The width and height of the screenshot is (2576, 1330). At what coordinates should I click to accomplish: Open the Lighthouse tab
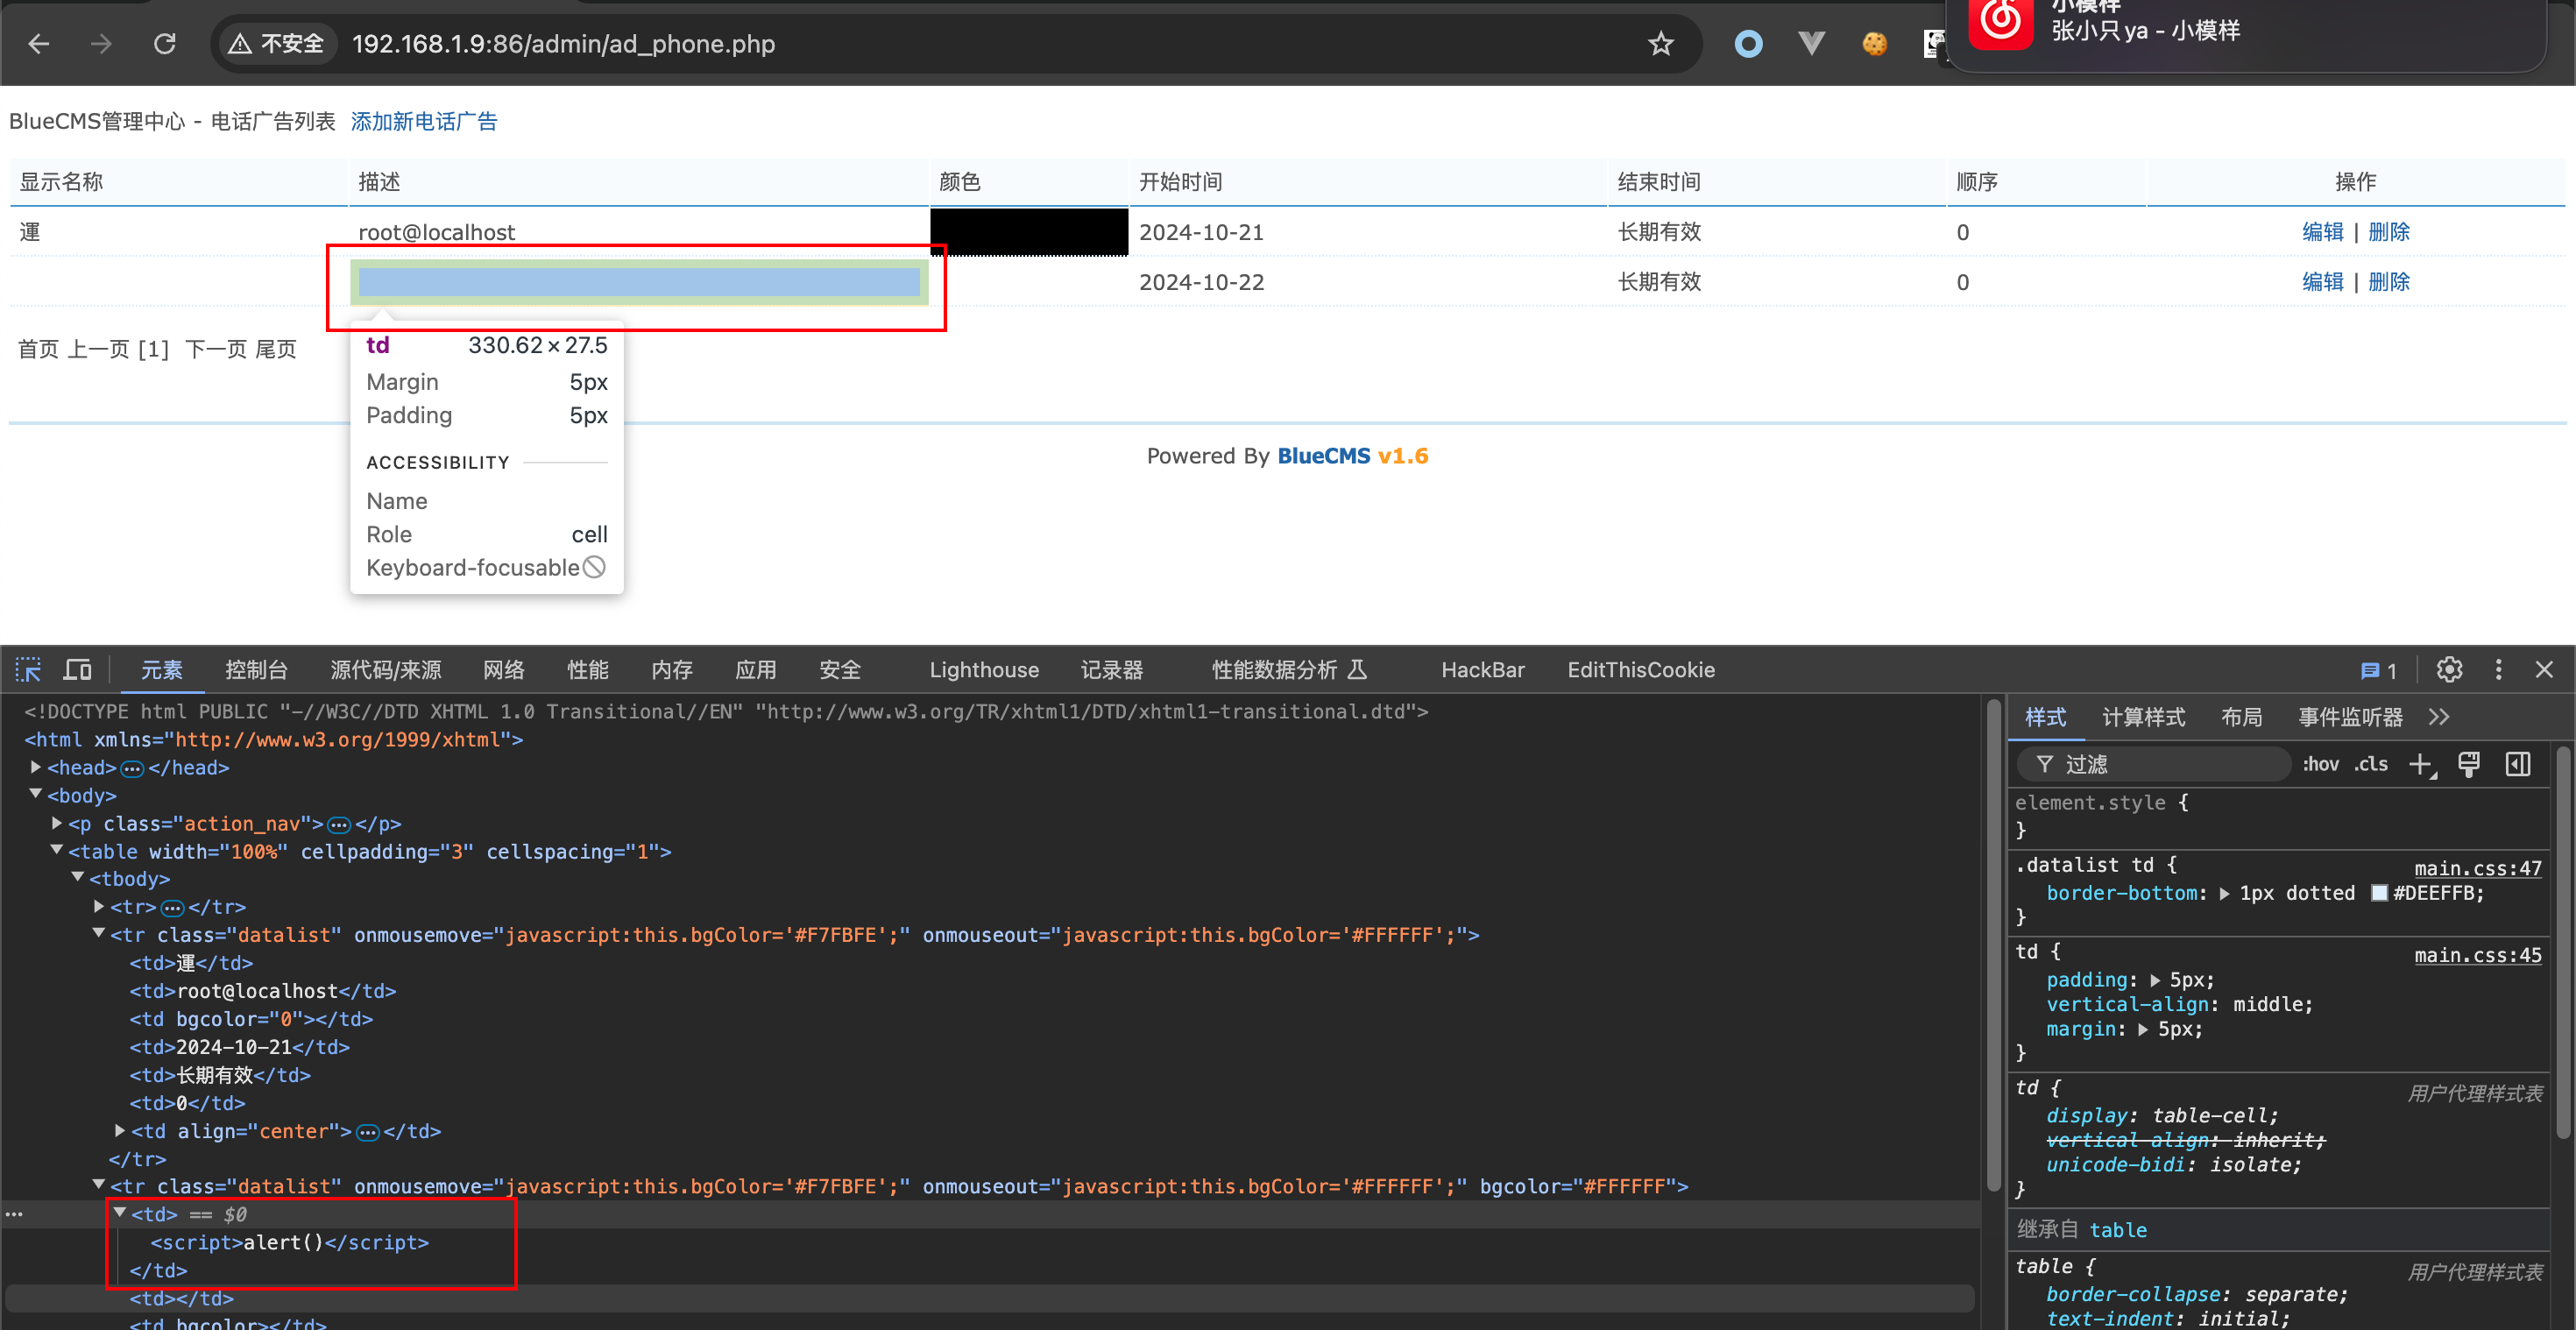(984, 670)
